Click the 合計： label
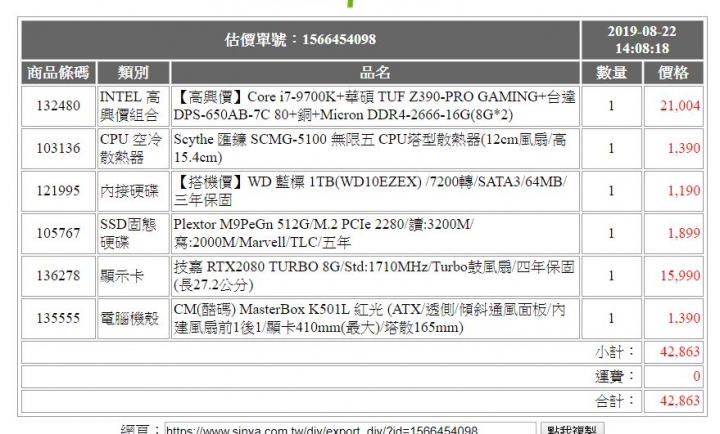The height and width of the screenshot is (434, 720). [615, 400]
